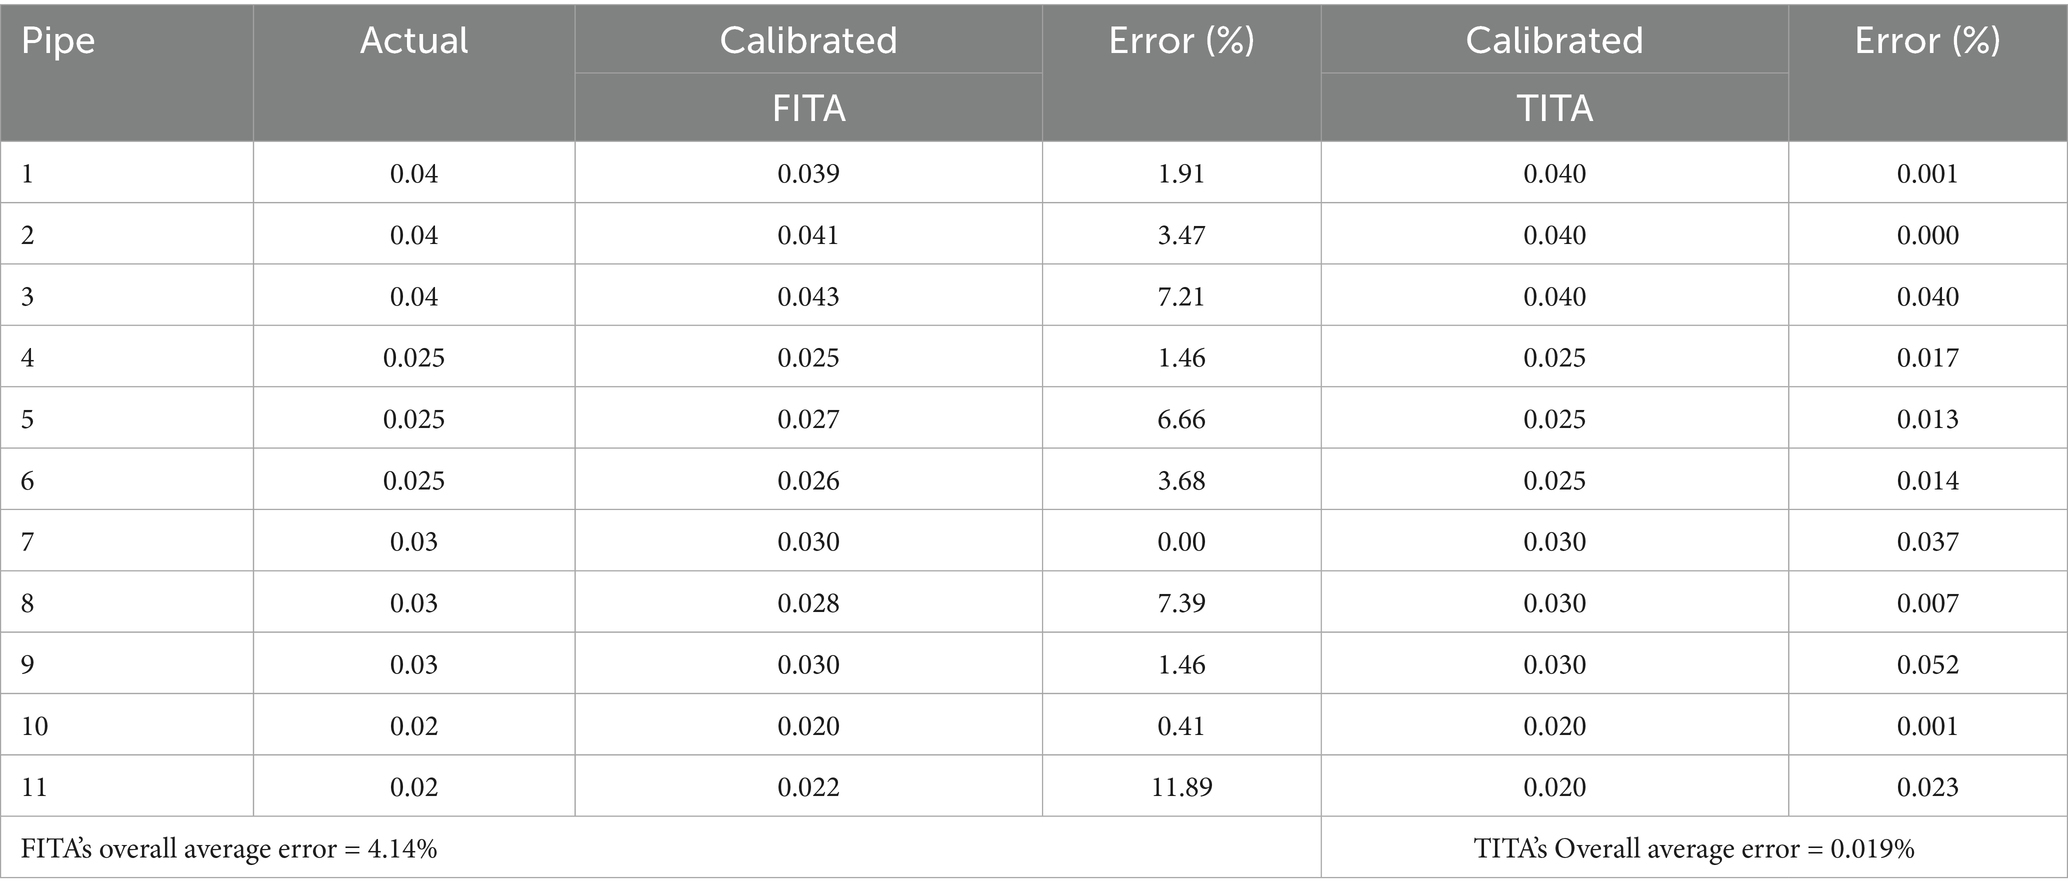This screenshot has width=2068, height=896.
Task: Click the TITA error value 0.023
Action: (x=1927, y=787)
